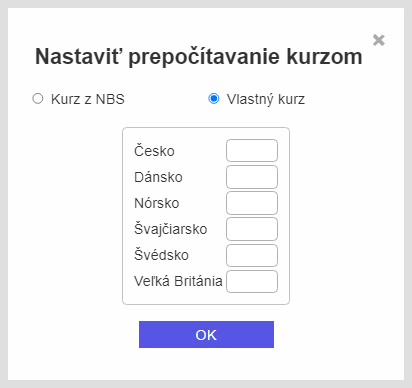This screenshot has height=388, width=412.
Task: Focus the Švajčiarsko rate input field
Action: 252,229
